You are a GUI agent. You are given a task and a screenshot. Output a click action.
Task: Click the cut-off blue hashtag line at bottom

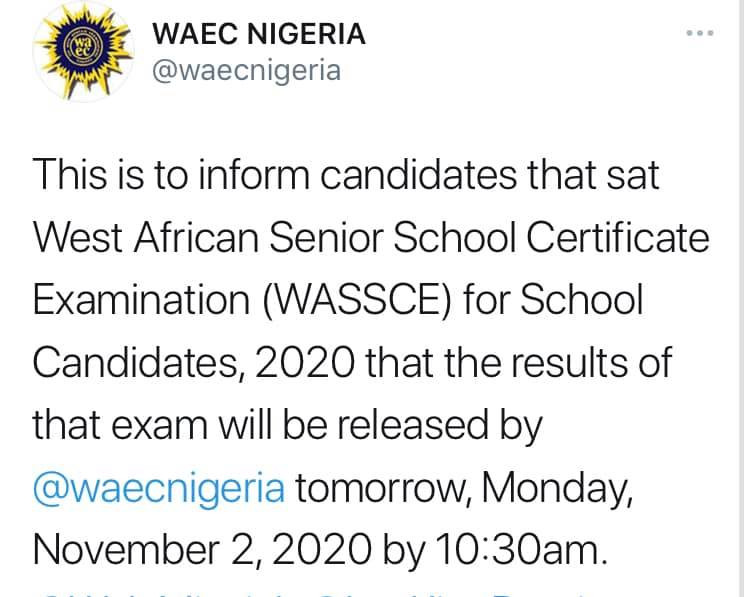pyautogui.click(x=320, y=590)
